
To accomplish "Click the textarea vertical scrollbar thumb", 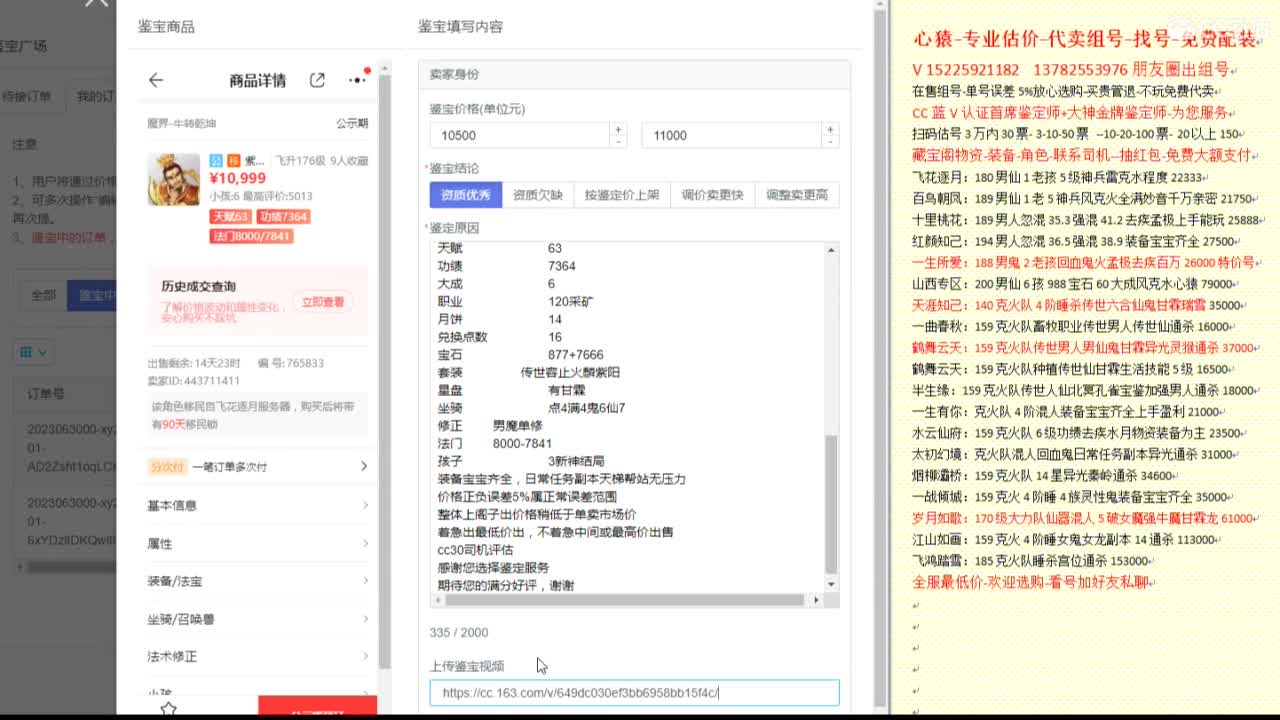I will 831,504.
